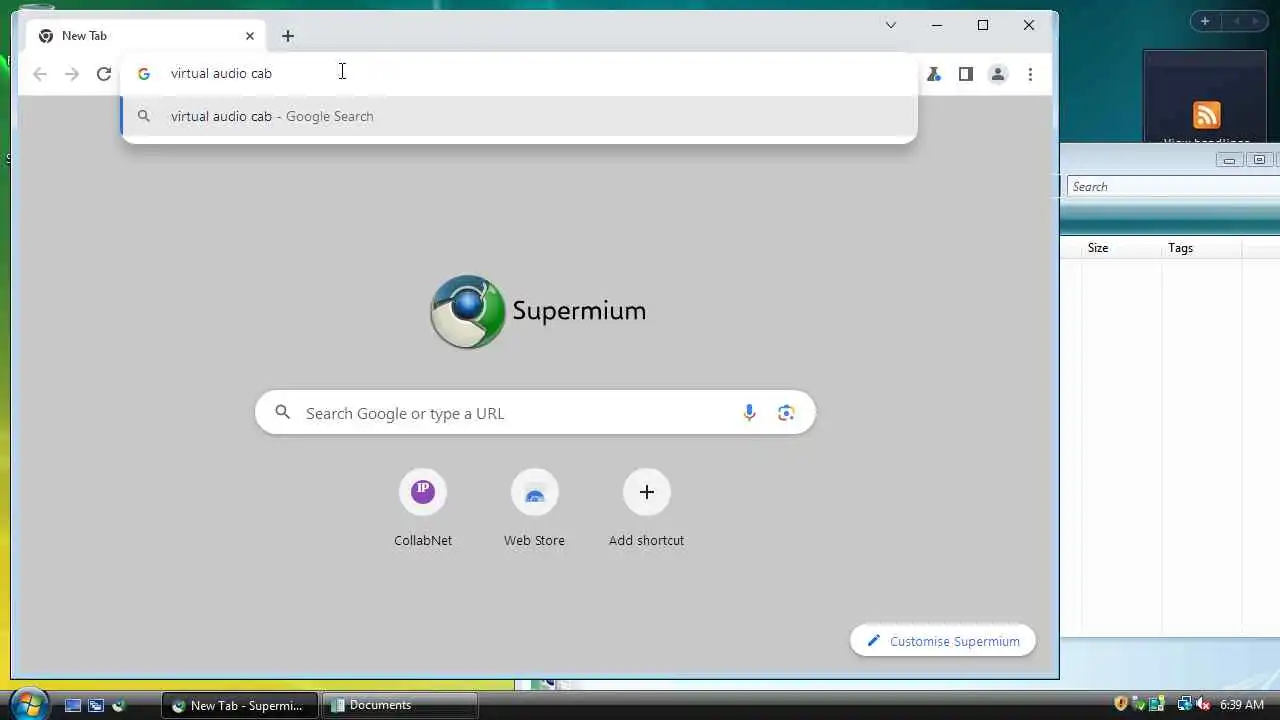This screenshot has width=1280, height=720.
Task: Click the sidebar add gadget plus button
Action: 1205,21
